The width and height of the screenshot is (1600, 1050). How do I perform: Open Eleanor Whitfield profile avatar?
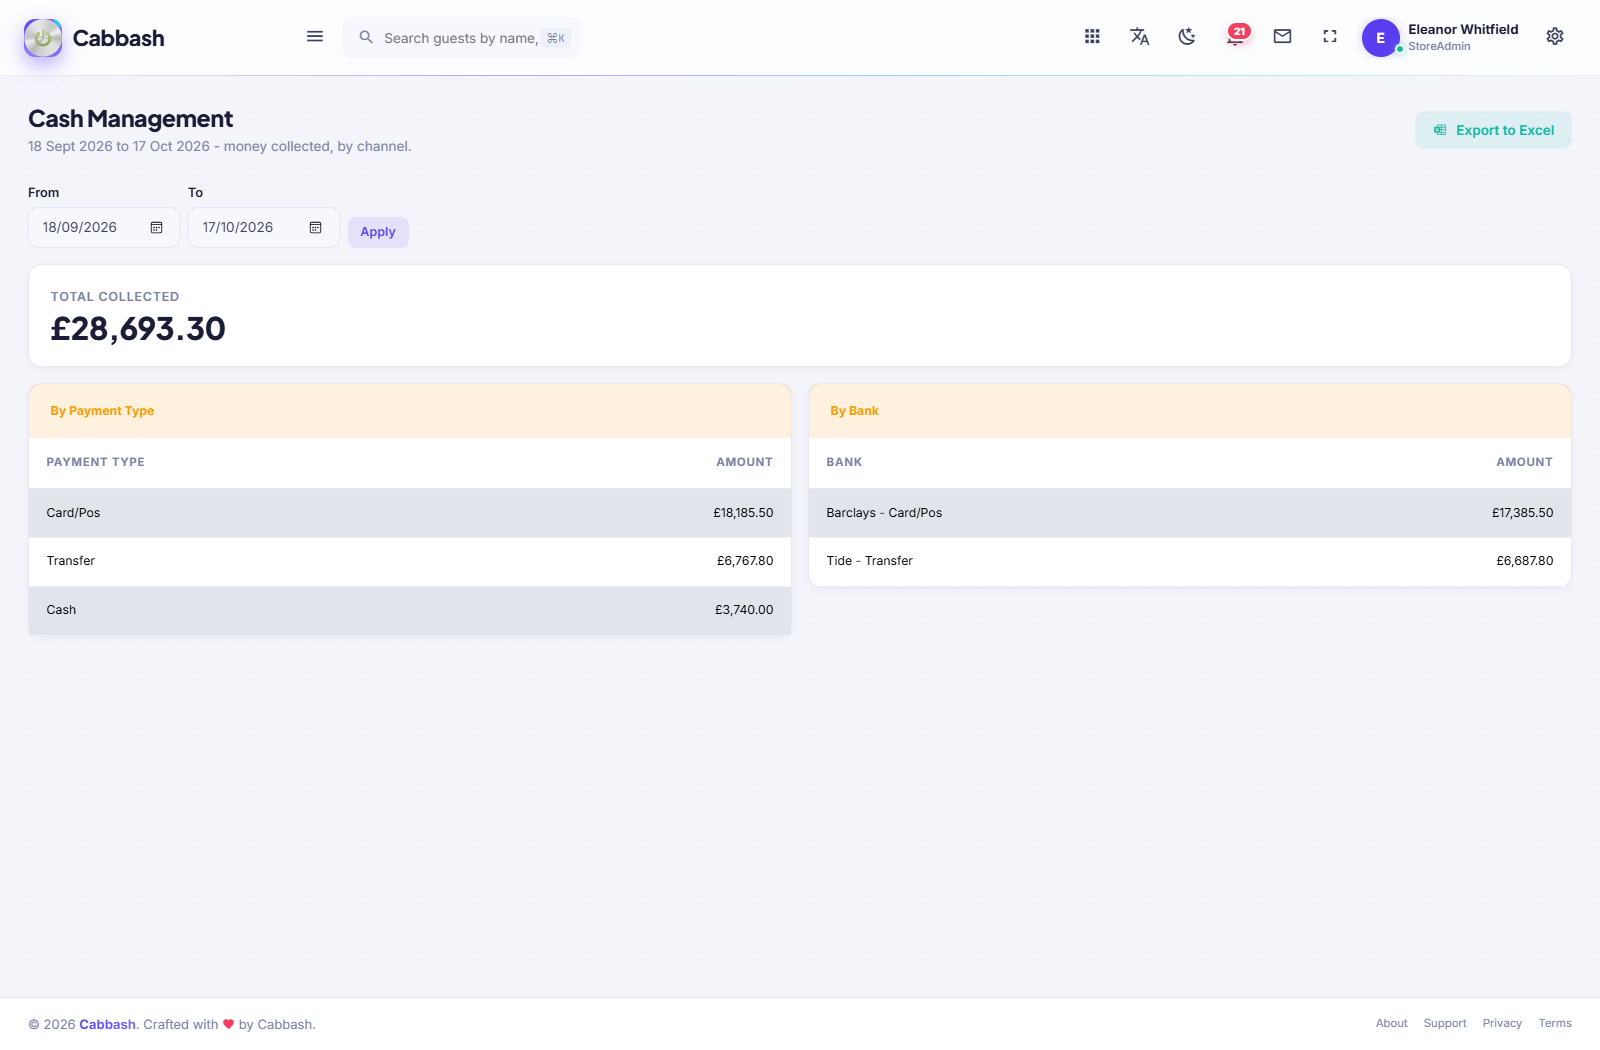tap(1380, 38)
